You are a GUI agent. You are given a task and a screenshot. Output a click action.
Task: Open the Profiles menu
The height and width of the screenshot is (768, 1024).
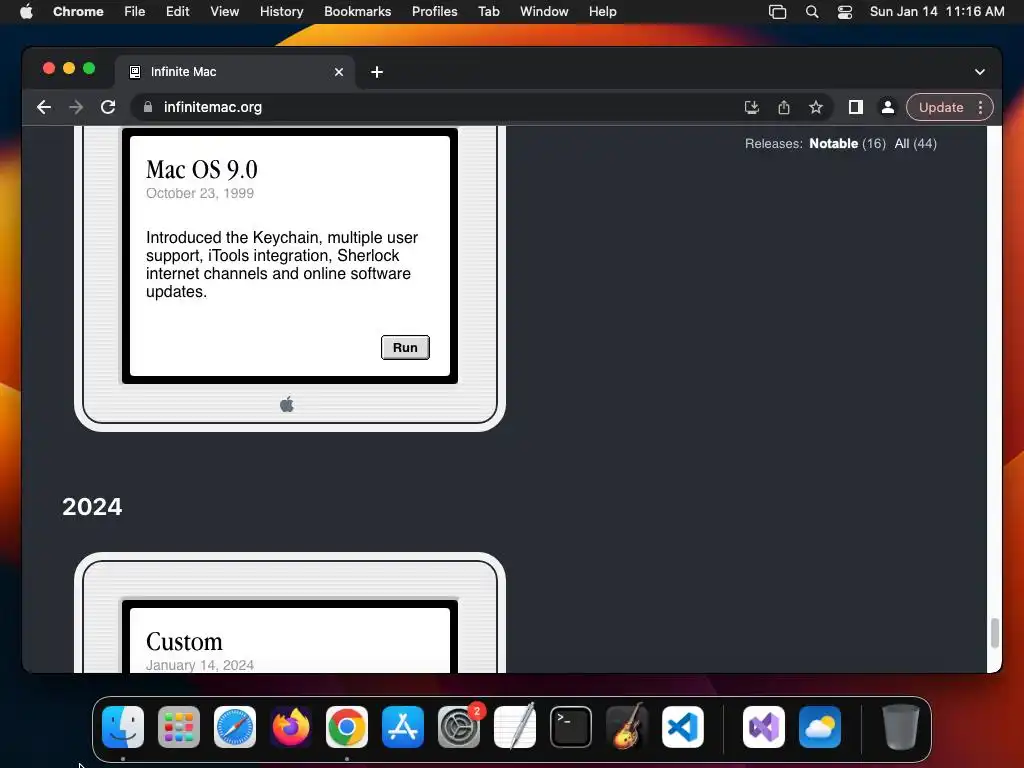(x=434, y=11)
